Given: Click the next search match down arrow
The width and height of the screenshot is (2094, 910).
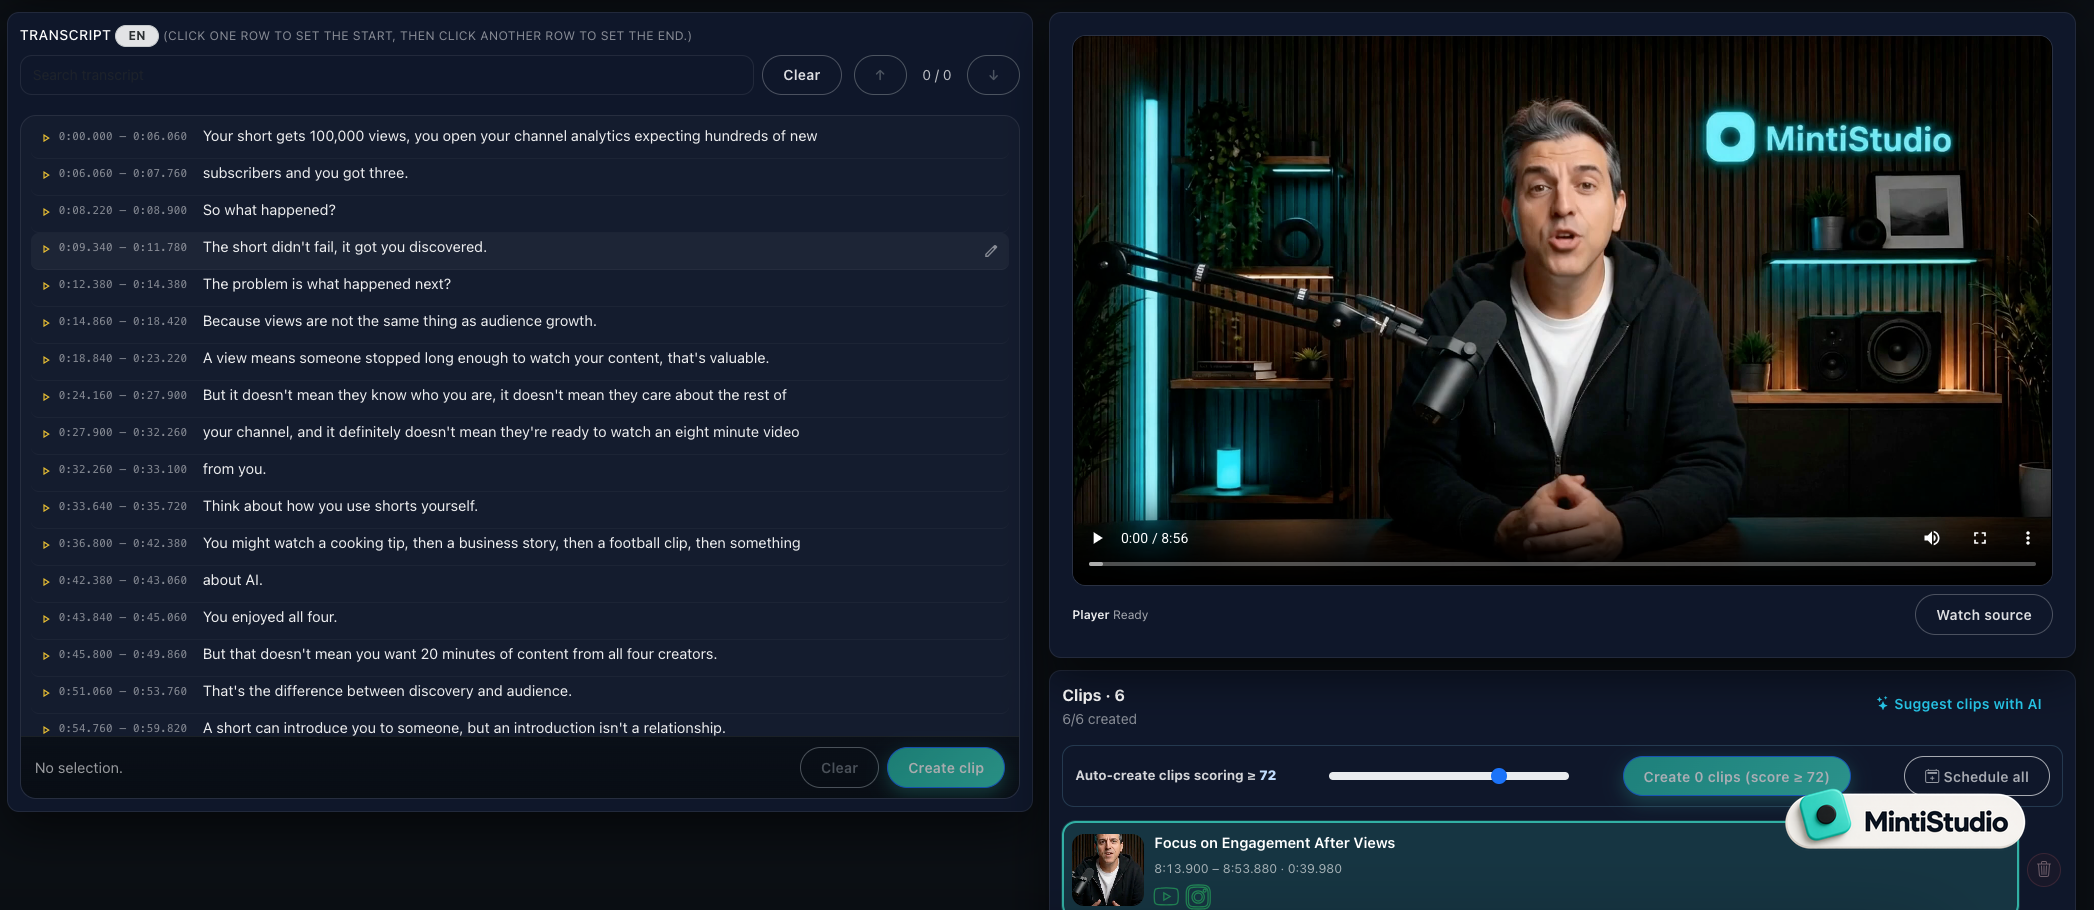Looking at the screenshot, I should (993, 75).
